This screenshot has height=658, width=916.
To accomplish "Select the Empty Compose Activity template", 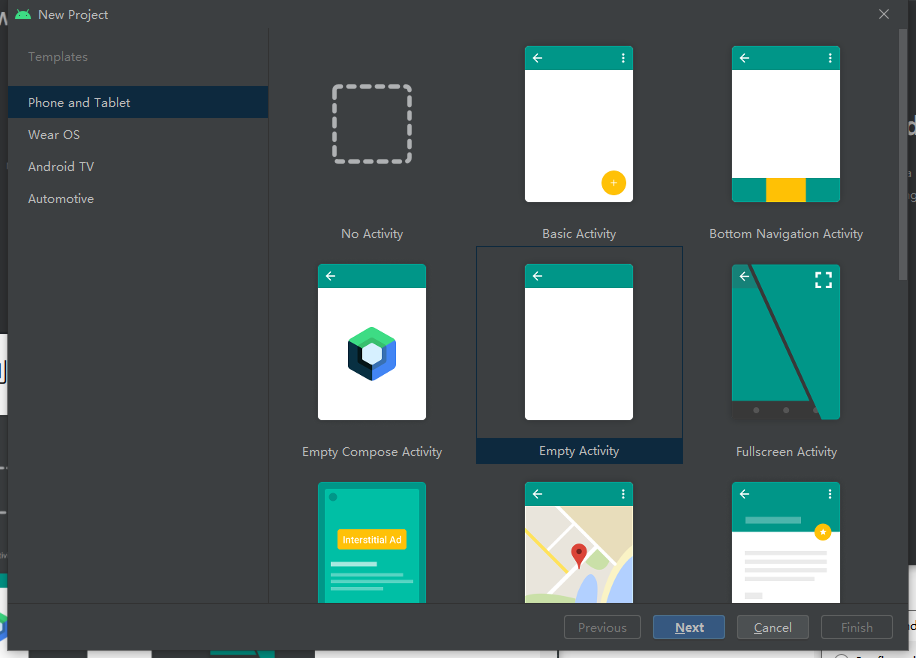I will pos(372,342).
